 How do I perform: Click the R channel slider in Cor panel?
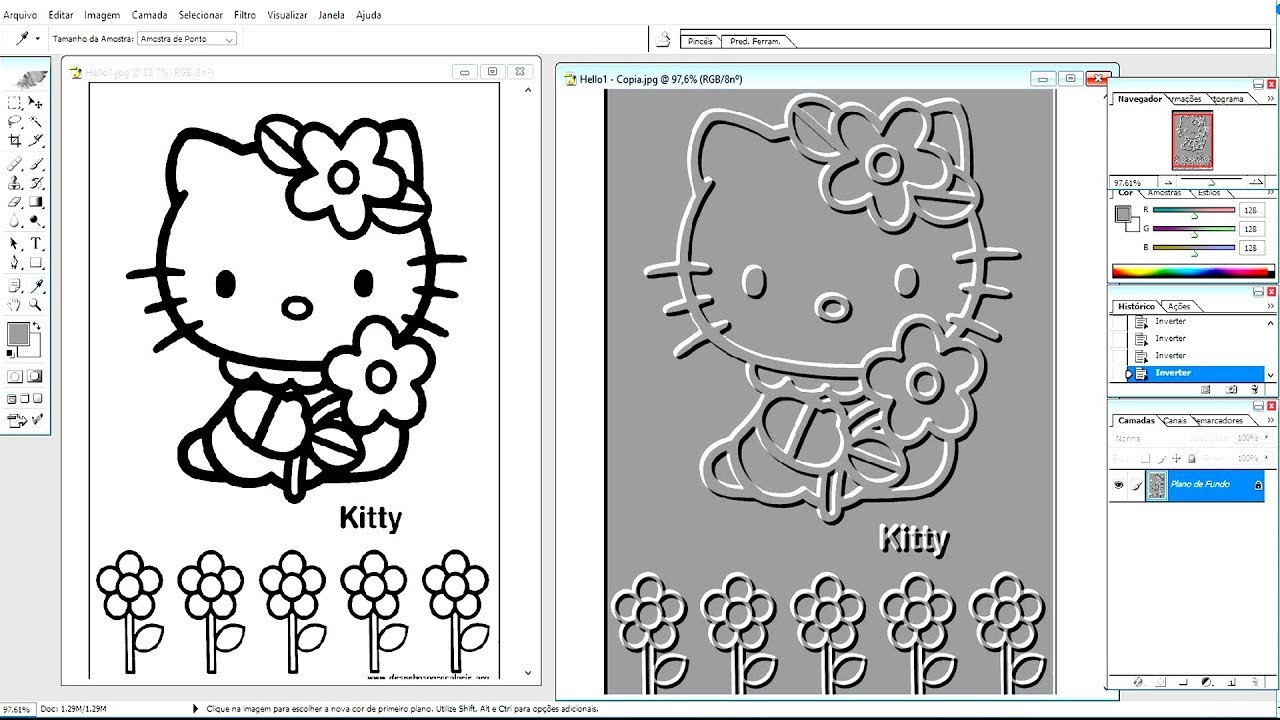pos(1194,211)
